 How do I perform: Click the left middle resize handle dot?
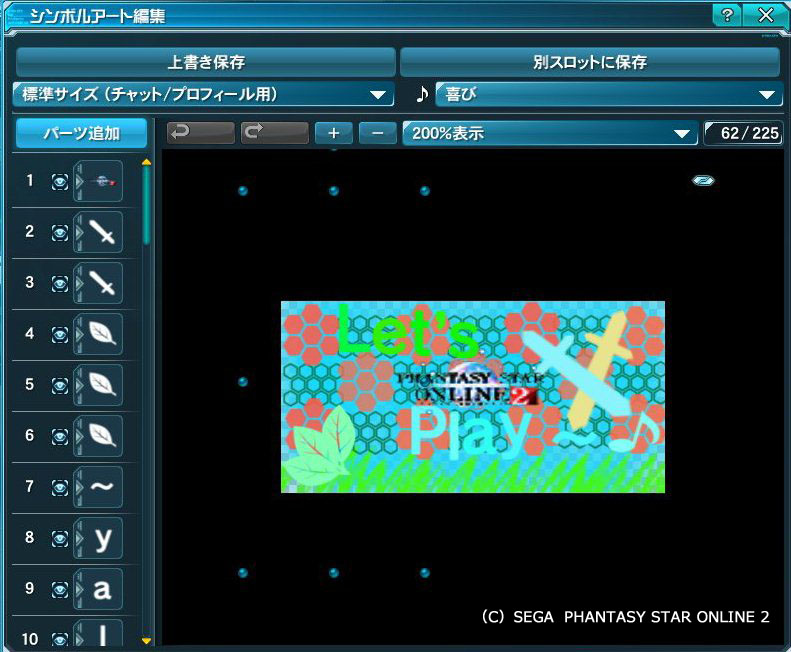click(243, 382)
